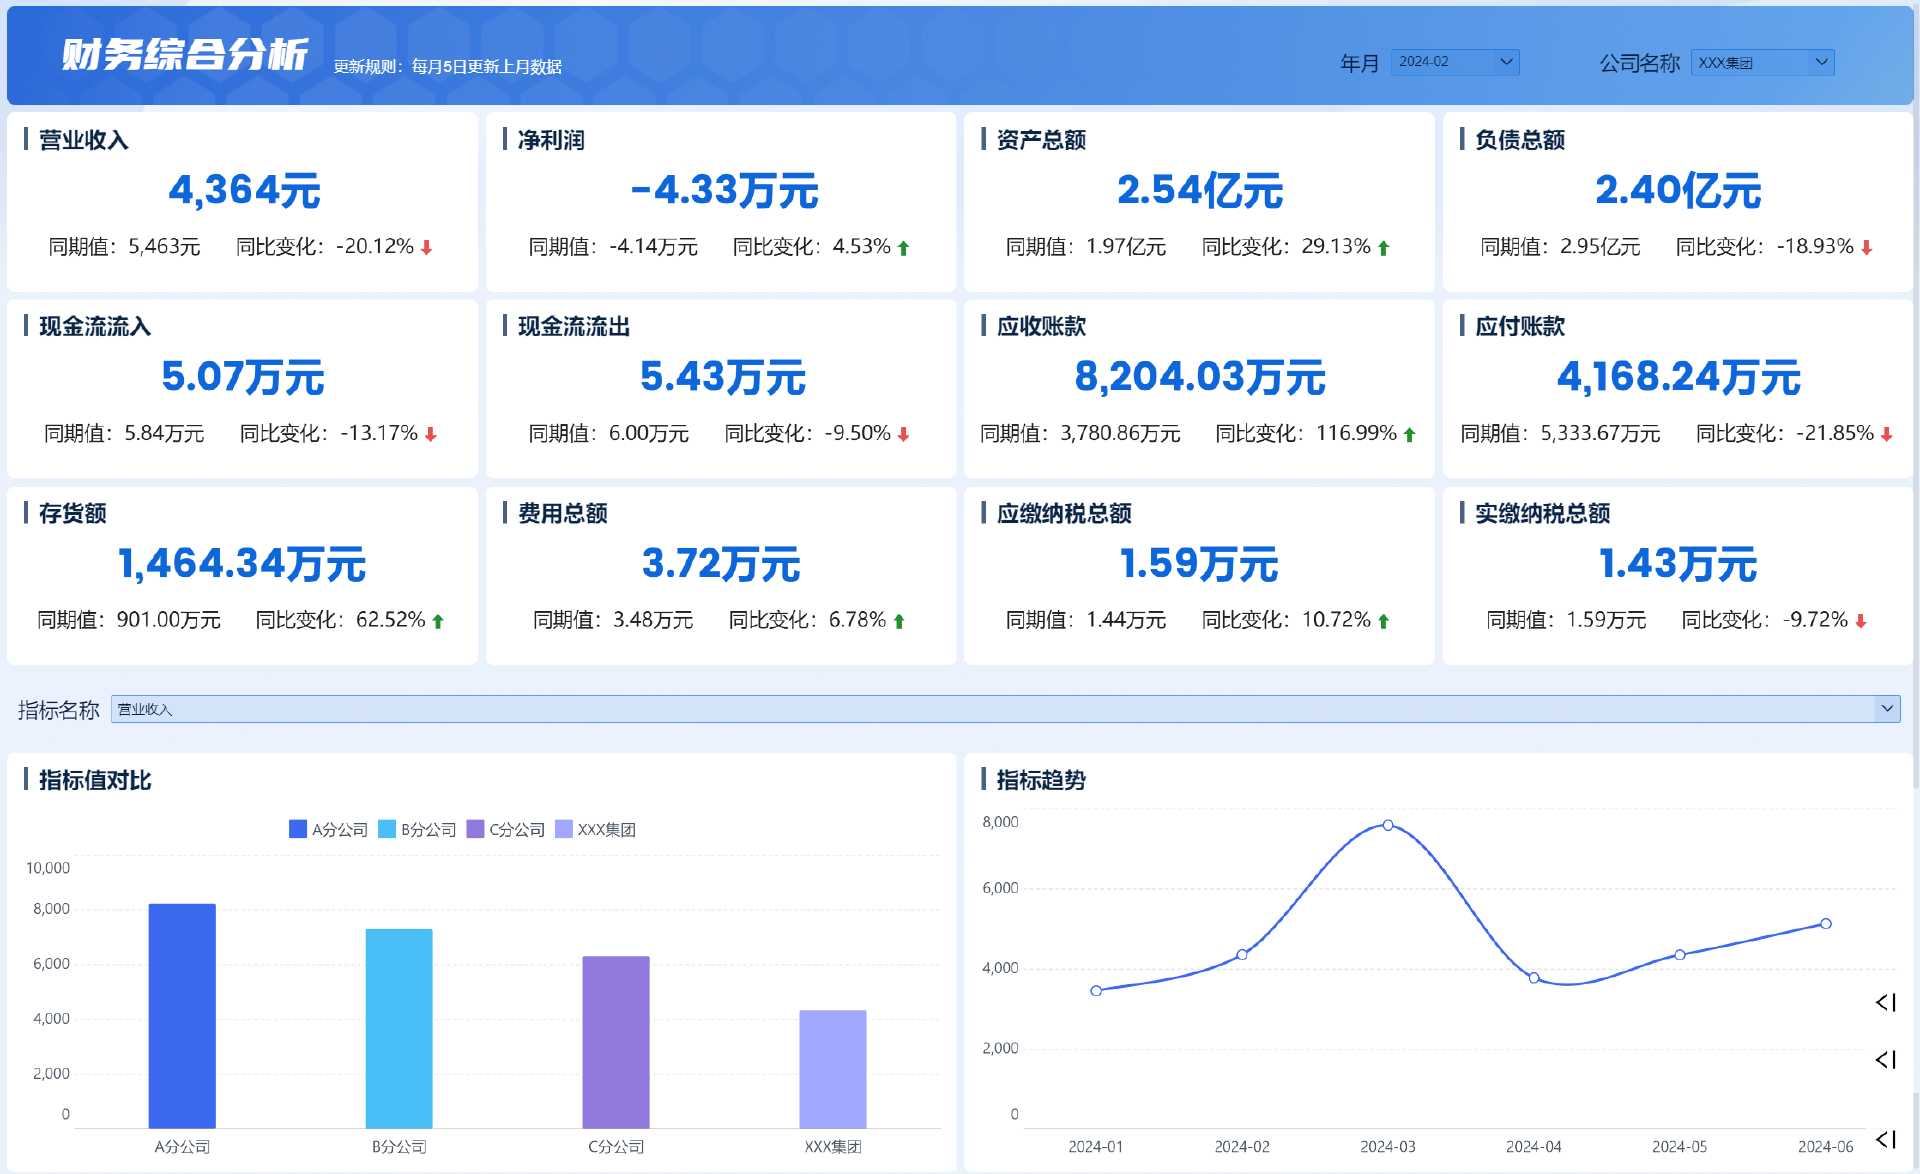Image resolution: width=1920 pixels, height=1174 pixels.
Task: Click the 财务综合分析 dashboard title
Action: tap(185, 54)
